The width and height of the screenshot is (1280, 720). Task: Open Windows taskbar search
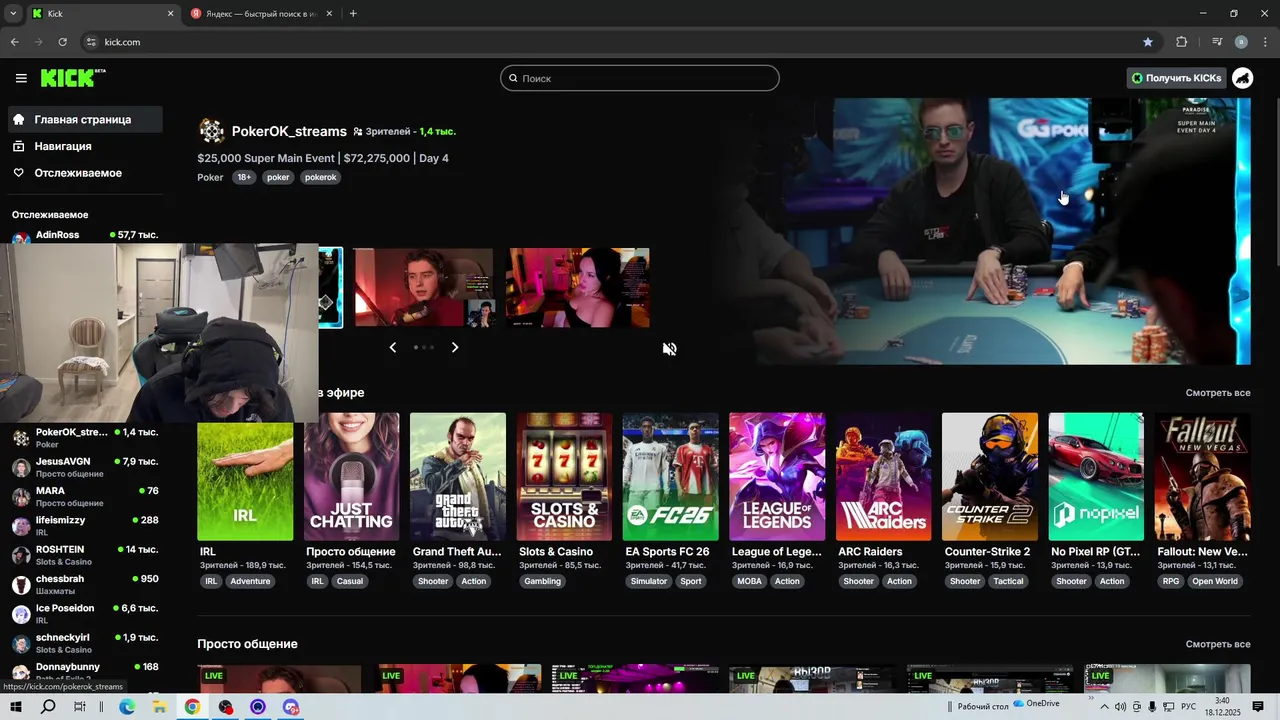point(48,707)
